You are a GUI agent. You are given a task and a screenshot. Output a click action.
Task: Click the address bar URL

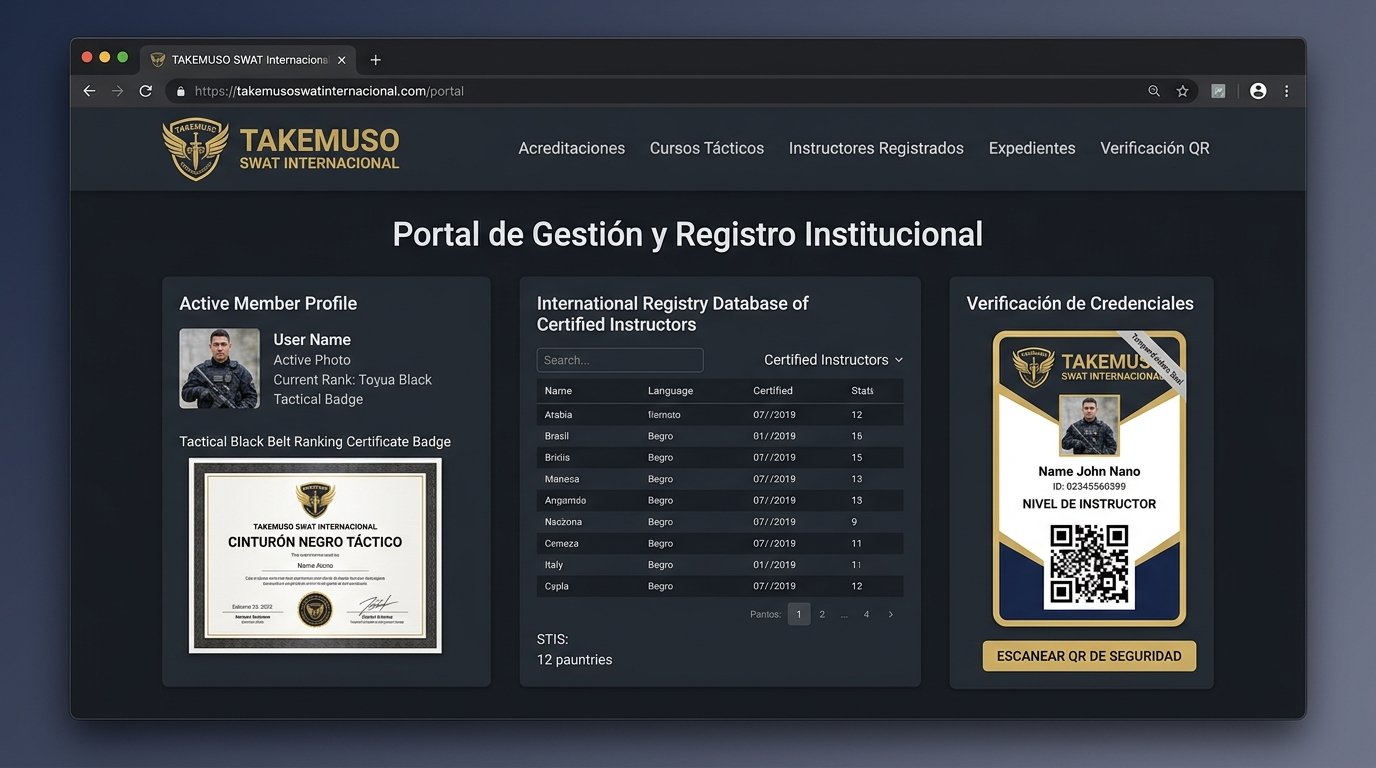330,91
